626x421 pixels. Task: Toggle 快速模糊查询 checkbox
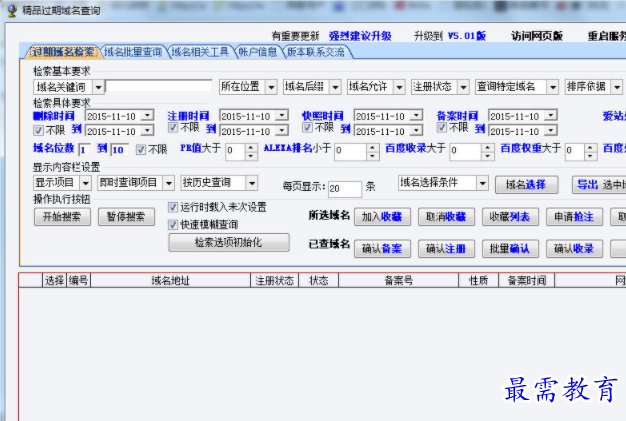click(173, 225)
